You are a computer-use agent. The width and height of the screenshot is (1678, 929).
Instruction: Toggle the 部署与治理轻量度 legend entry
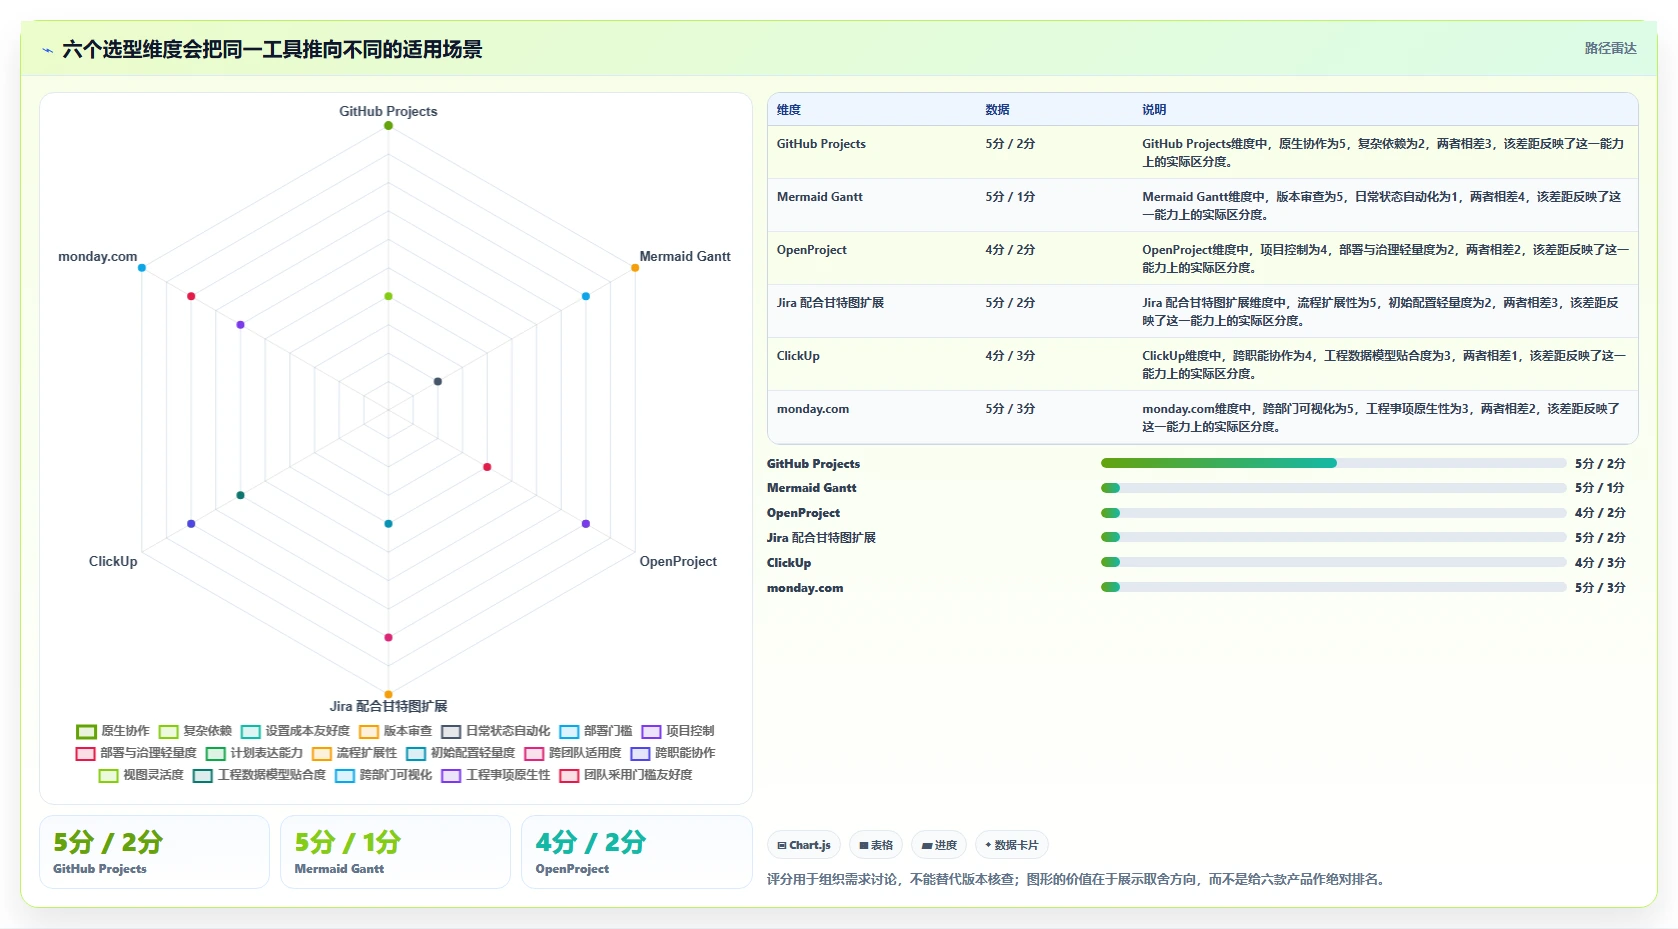point(136,753)
